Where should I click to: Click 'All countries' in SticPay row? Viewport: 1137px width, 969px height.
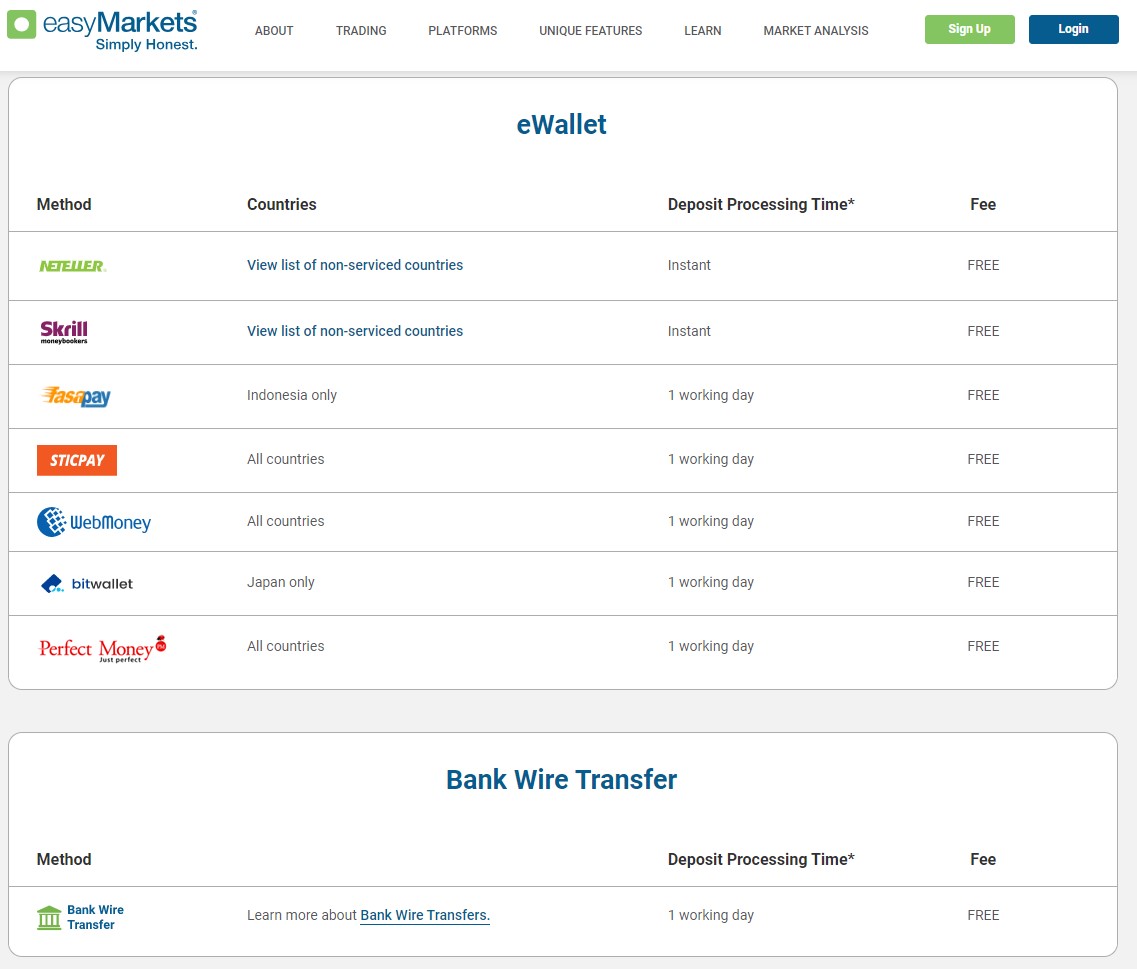[286, 459]
